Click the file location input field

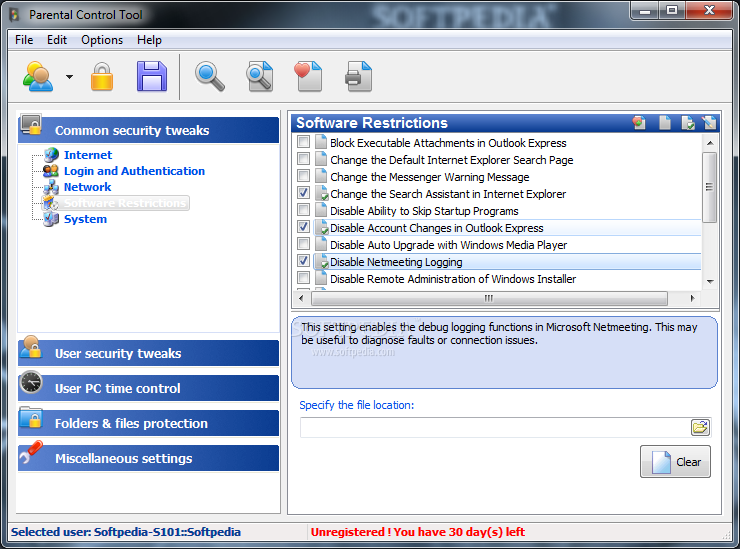click(495, 427)
